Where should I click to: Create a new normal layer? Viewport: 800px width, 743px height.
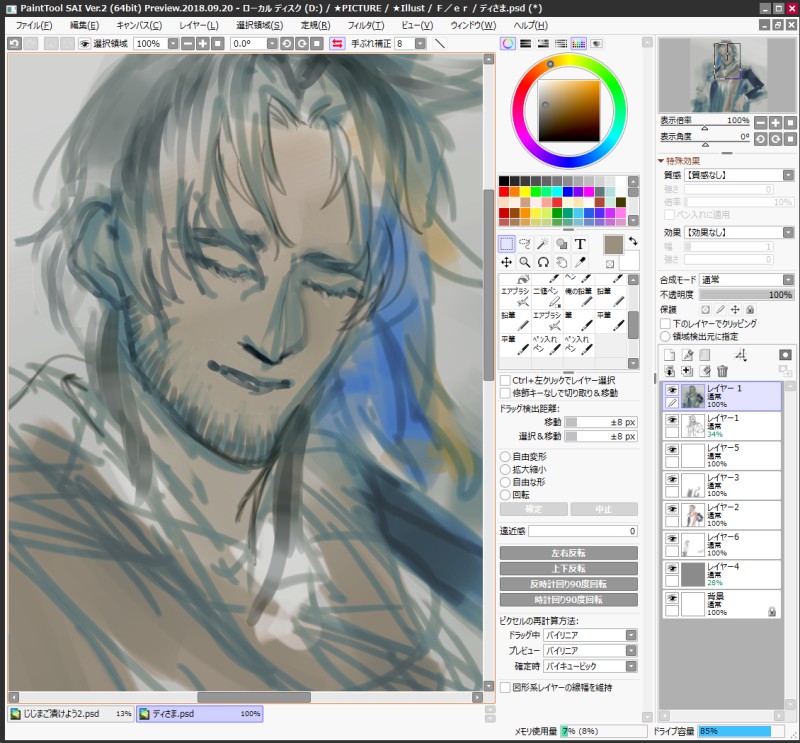pos(669,355)
